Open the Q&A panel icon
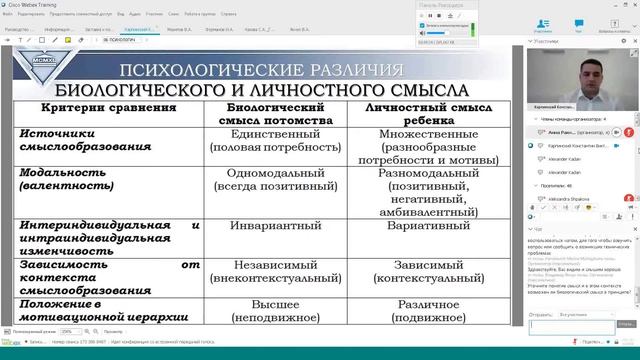Viewport: 640px width, 360px height. [614, 25]
